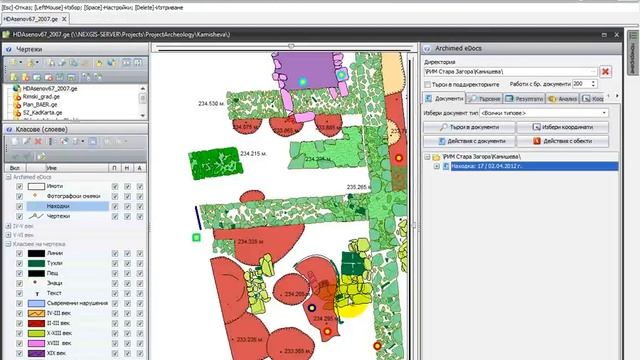The height and width of the screenshot is (360, 640).
Task: Click inside the Директория path input field
Action: coord(510,72)
